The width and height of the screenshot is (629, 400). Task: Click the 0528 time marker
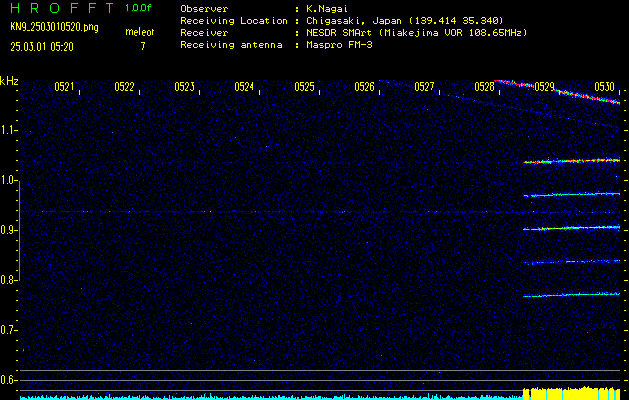point(484,87)
